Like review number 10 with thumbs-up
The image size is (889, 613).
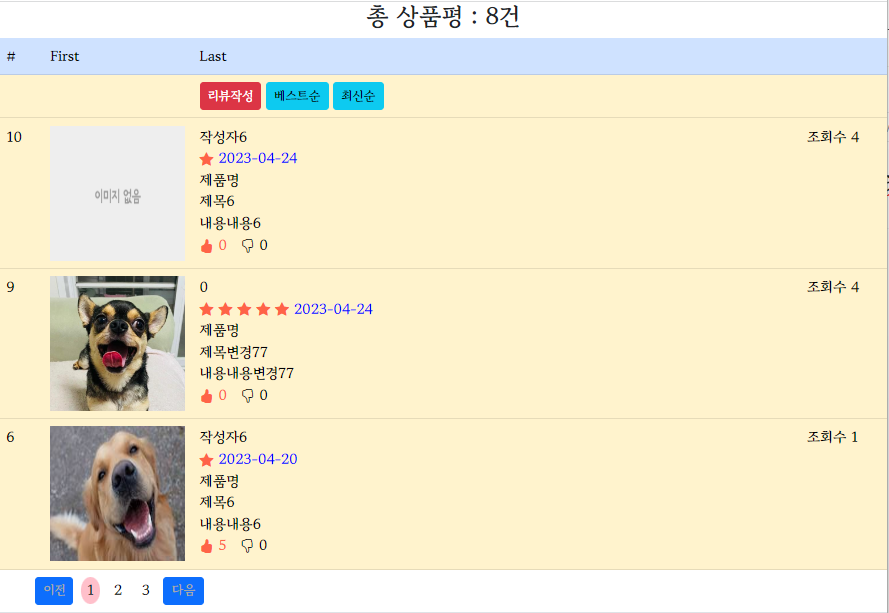point(206,246)
